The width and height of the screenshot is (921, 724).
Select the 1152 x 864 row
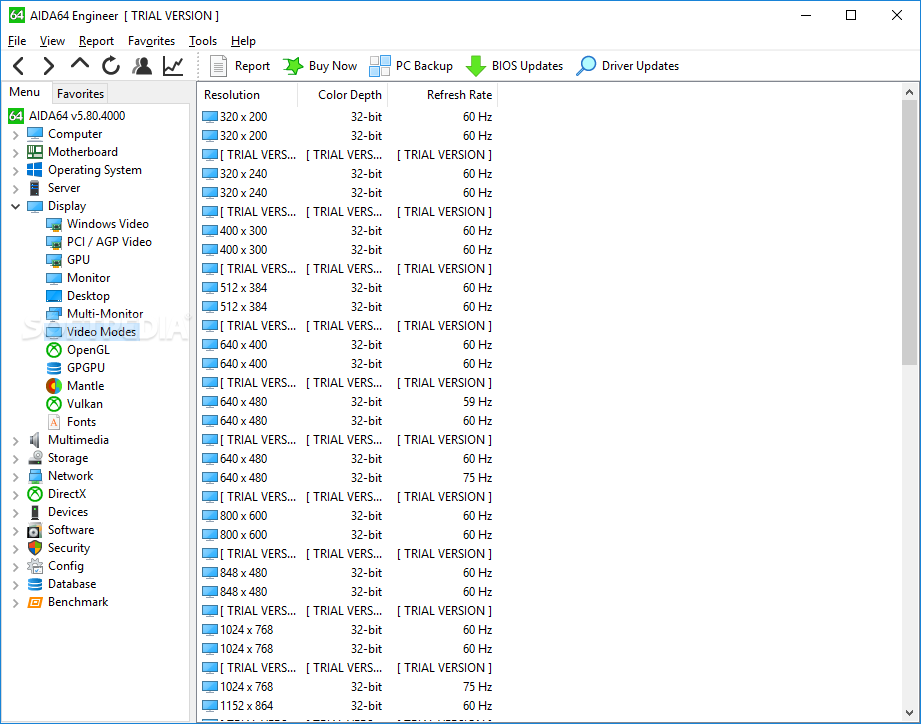(x=347, y=706)
